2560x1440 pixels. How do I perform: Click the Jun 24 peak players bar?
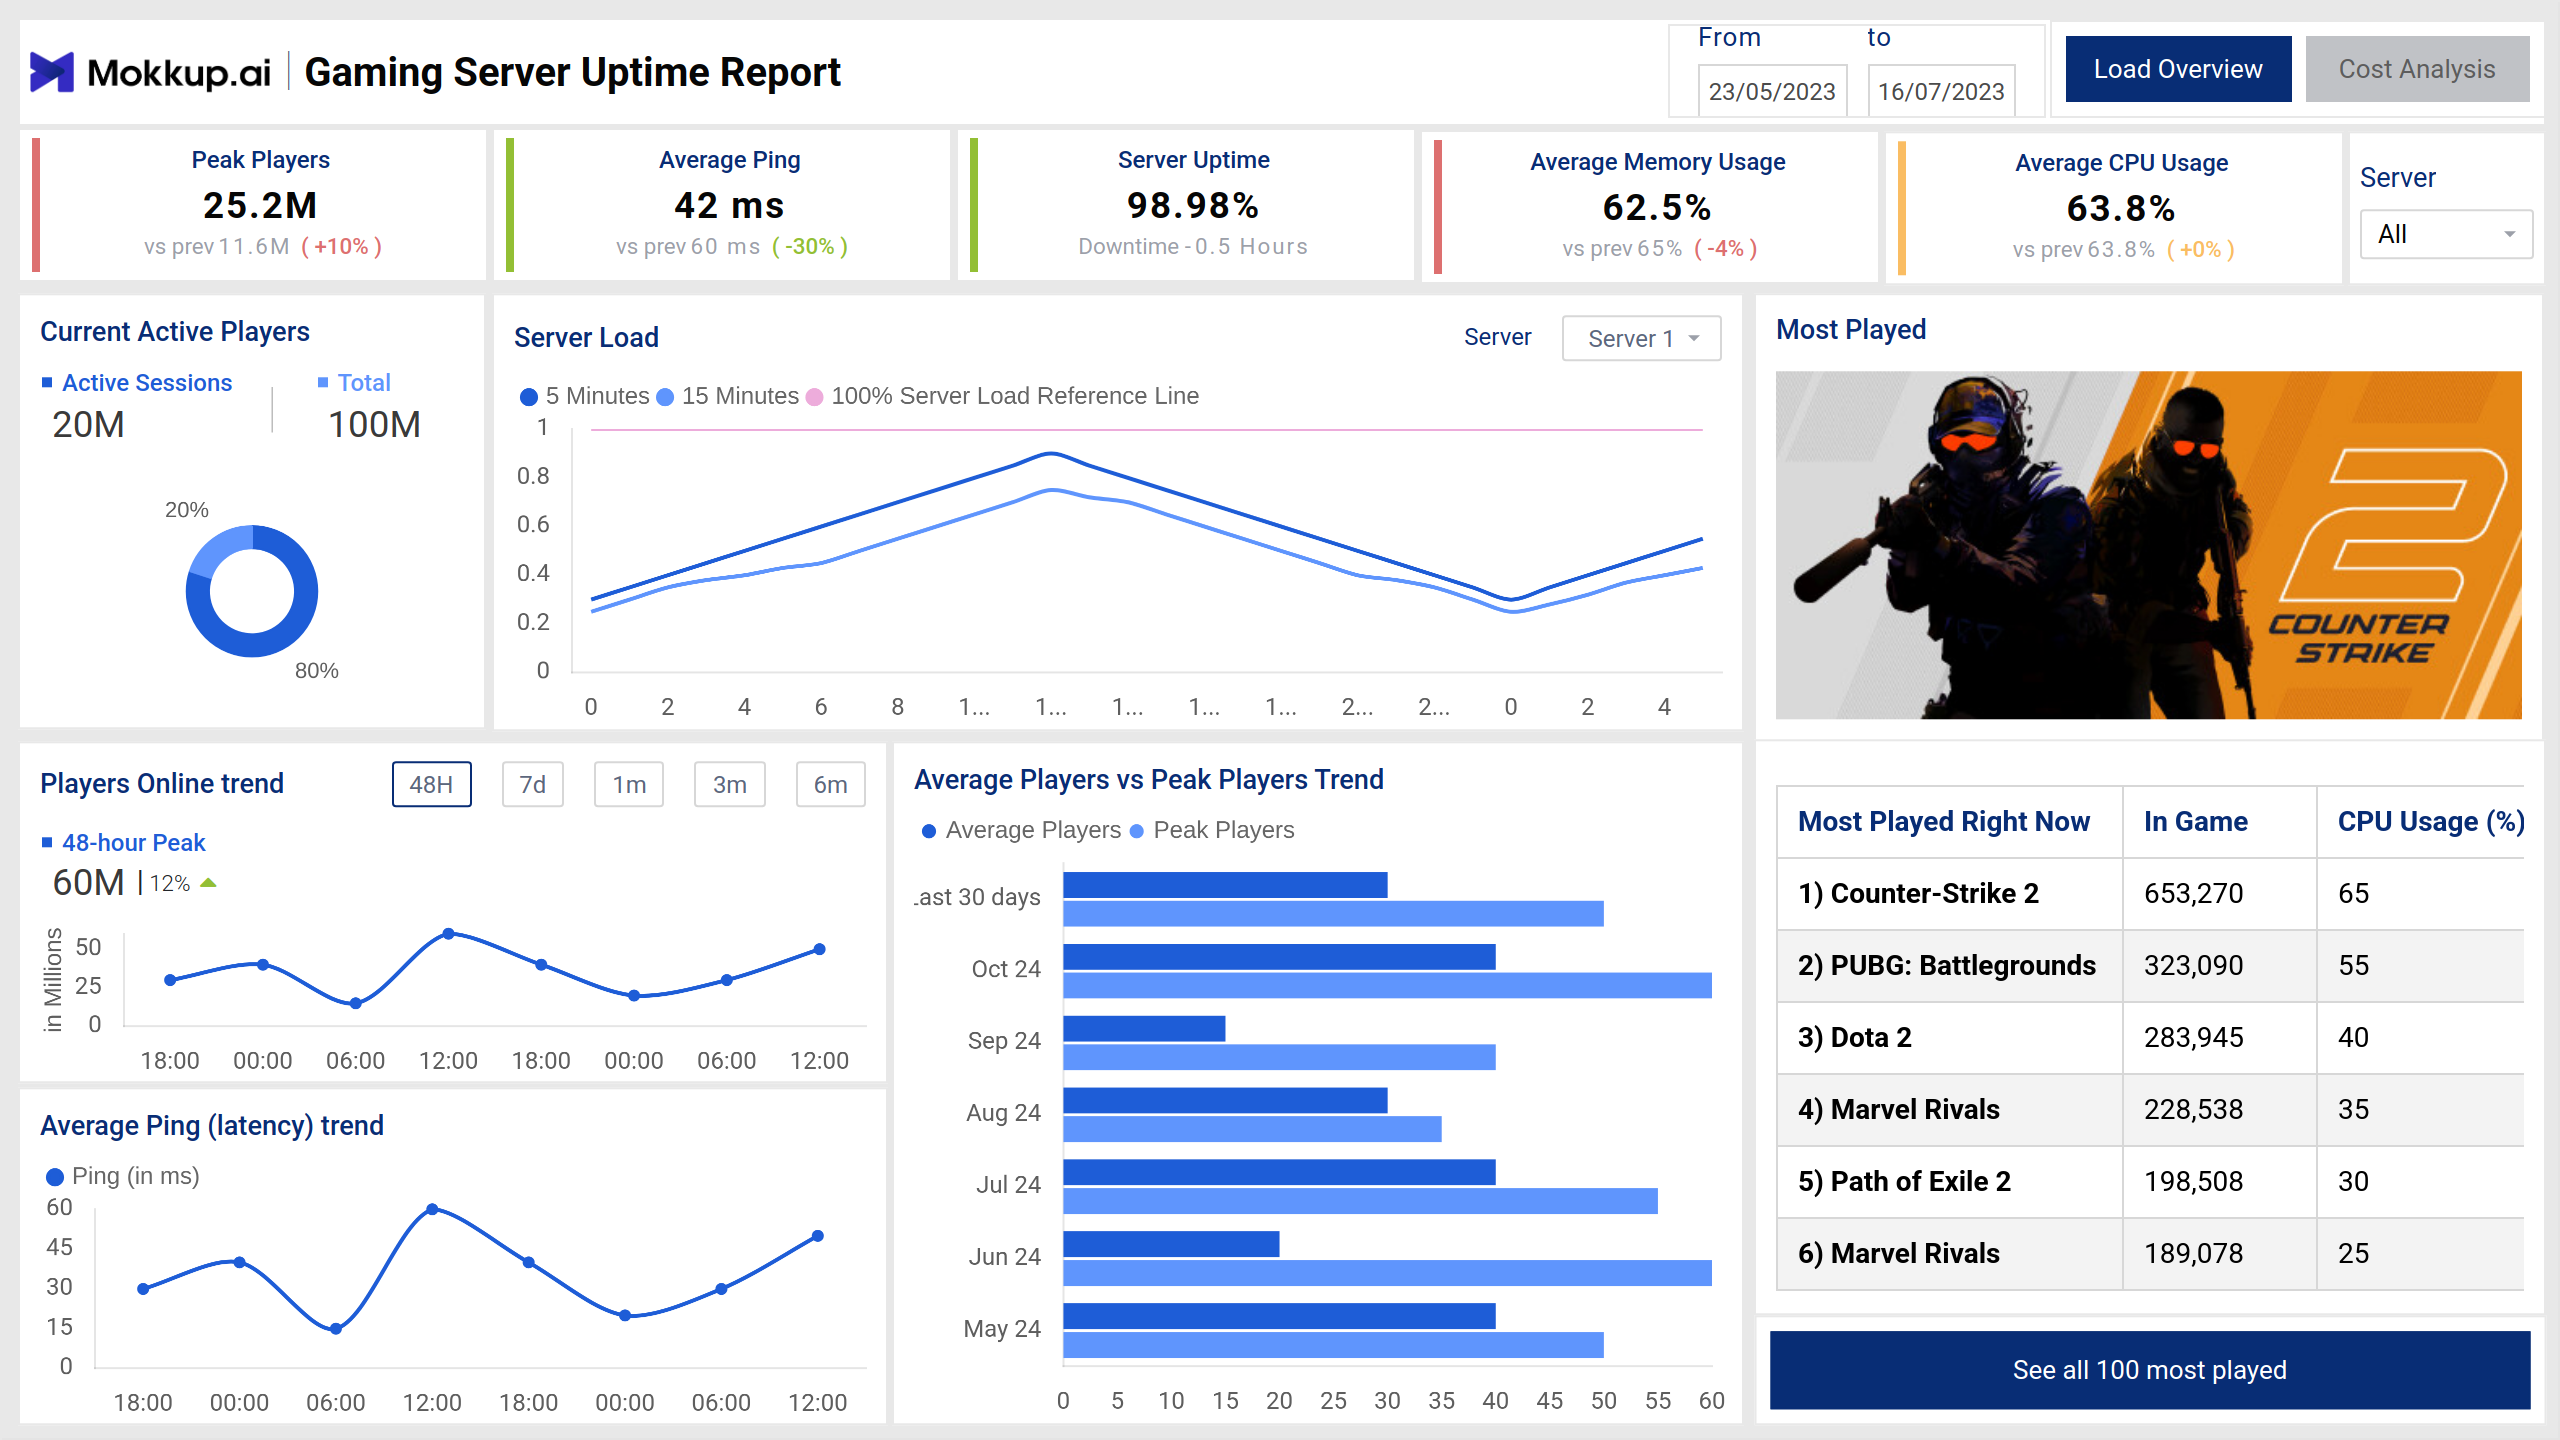pos(1388,1274)
